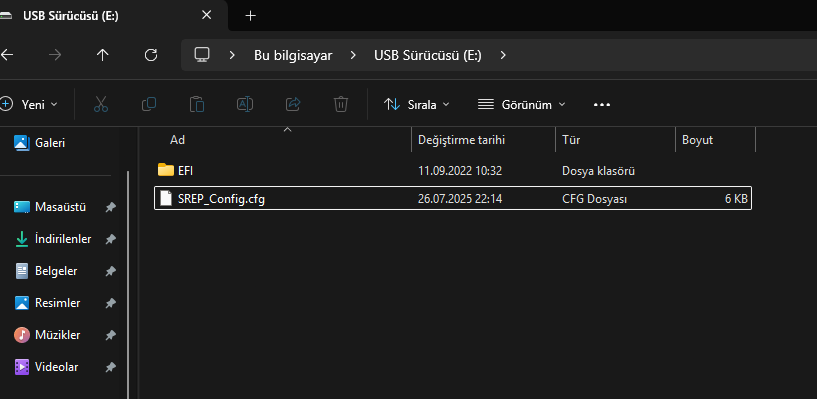Viewport: 817px width, 399px height.
Task: Click pin icon next to Videolar
Action: tap(110, 367)
